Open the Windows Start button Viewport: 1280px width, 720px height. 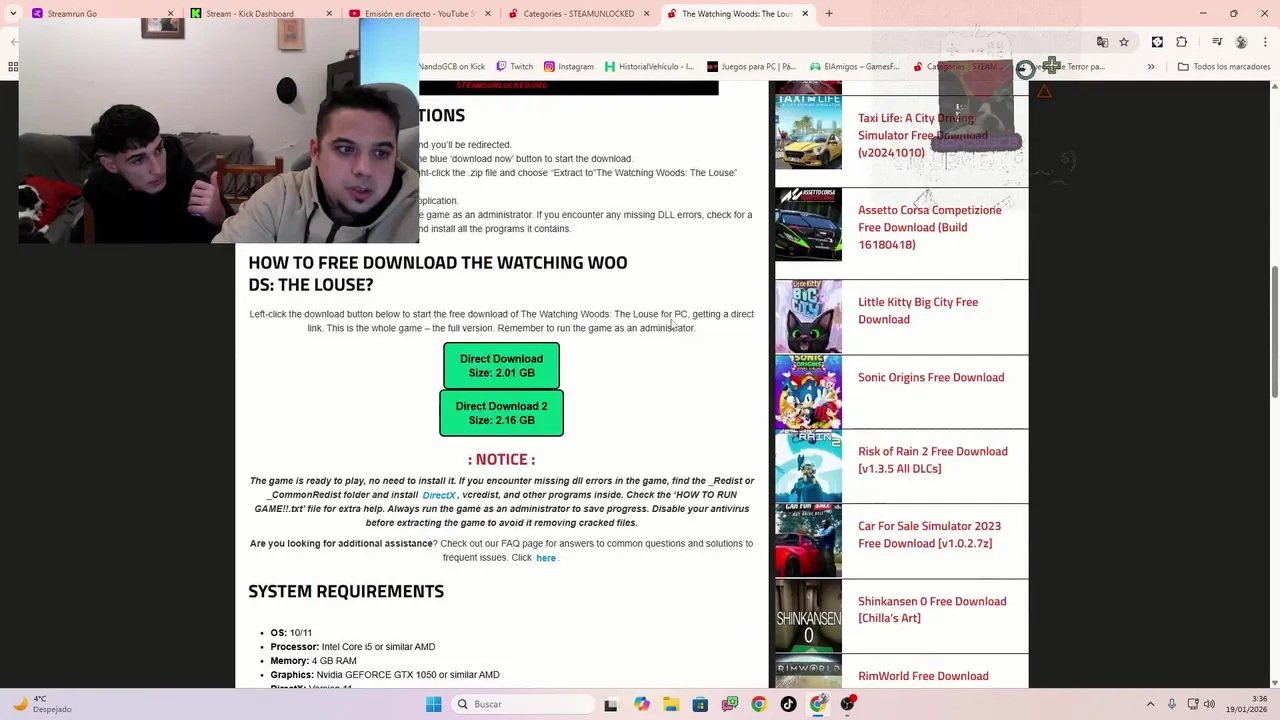(434, 704)
